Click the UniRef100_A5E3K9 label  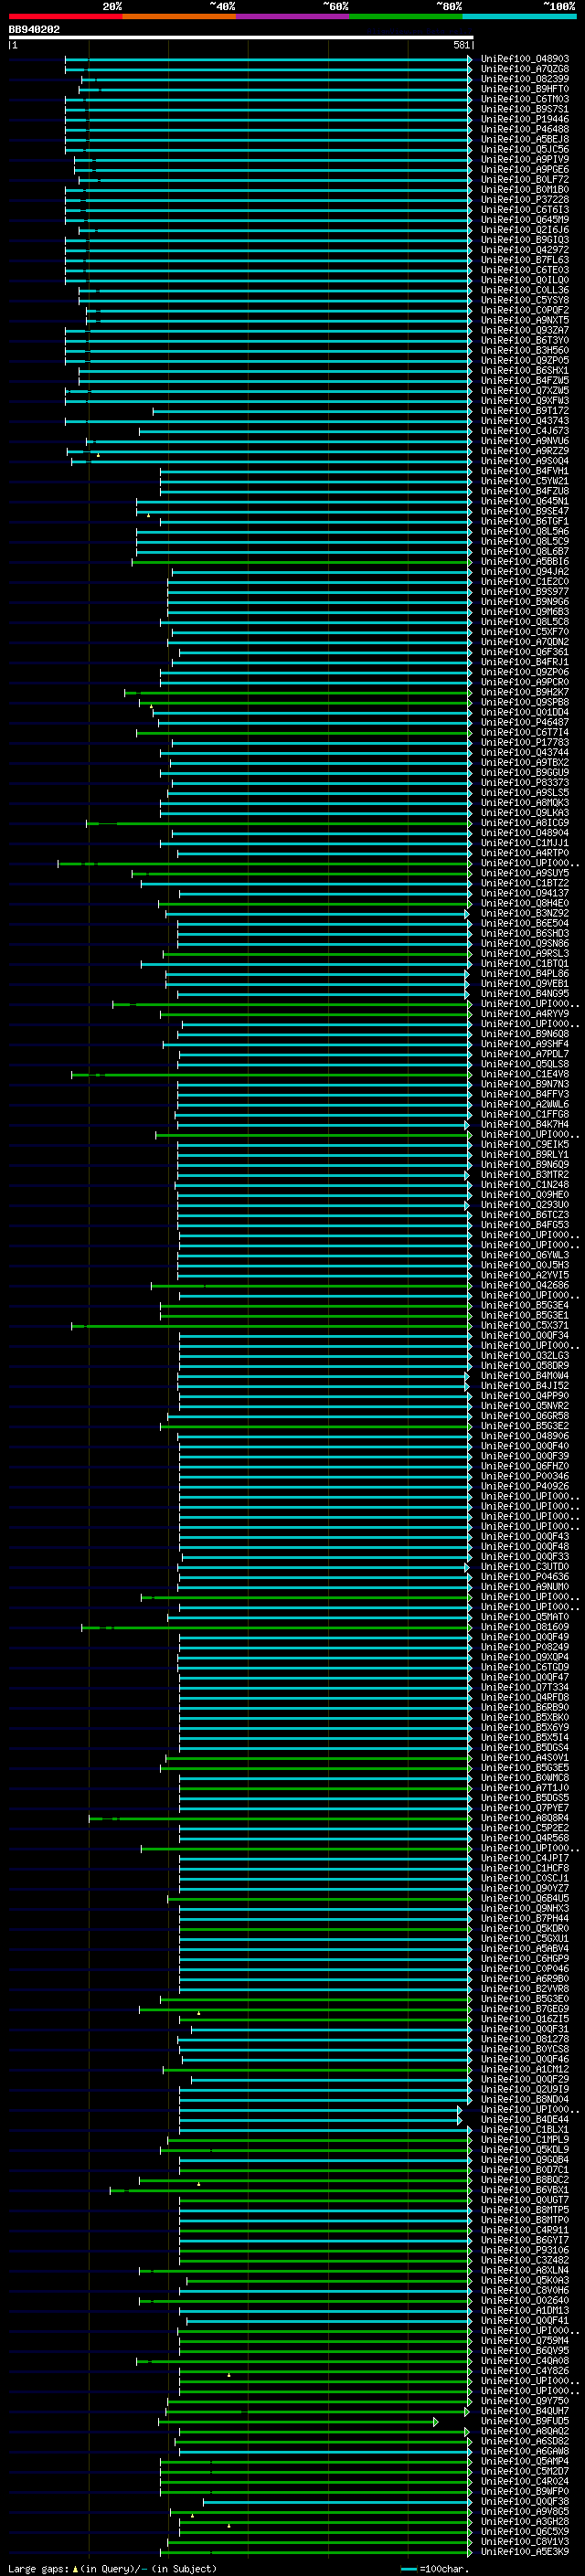pyautogui.click(x=524, y=2551)
